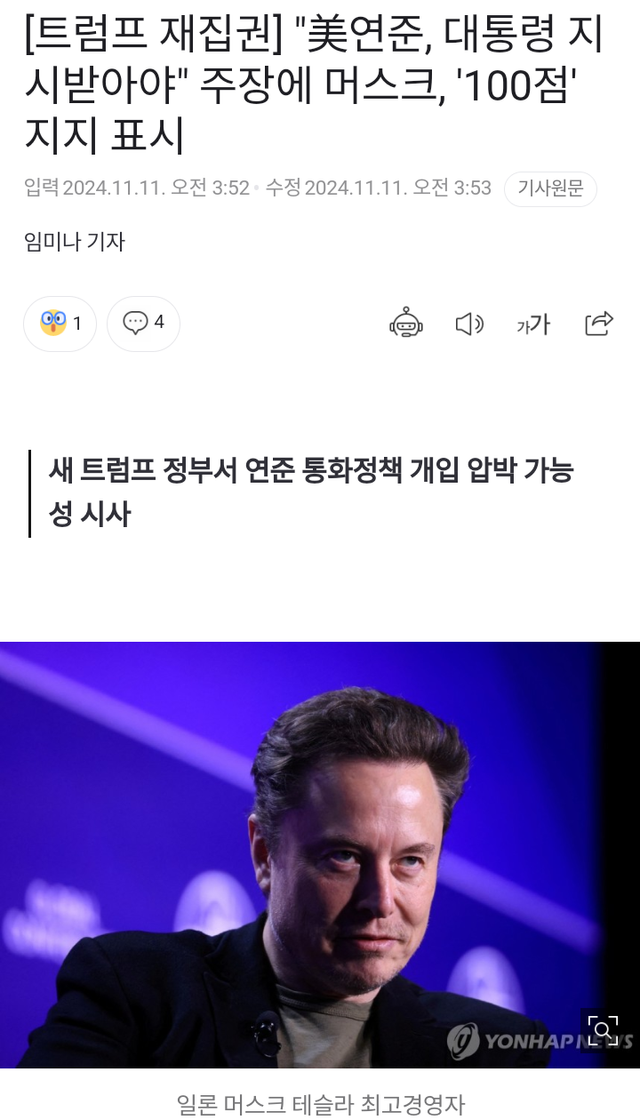Click the comment count number 4
Image resolution: width=640 pixels, height=1120 pixels.
pyautogui.click(x=159, y=322)
